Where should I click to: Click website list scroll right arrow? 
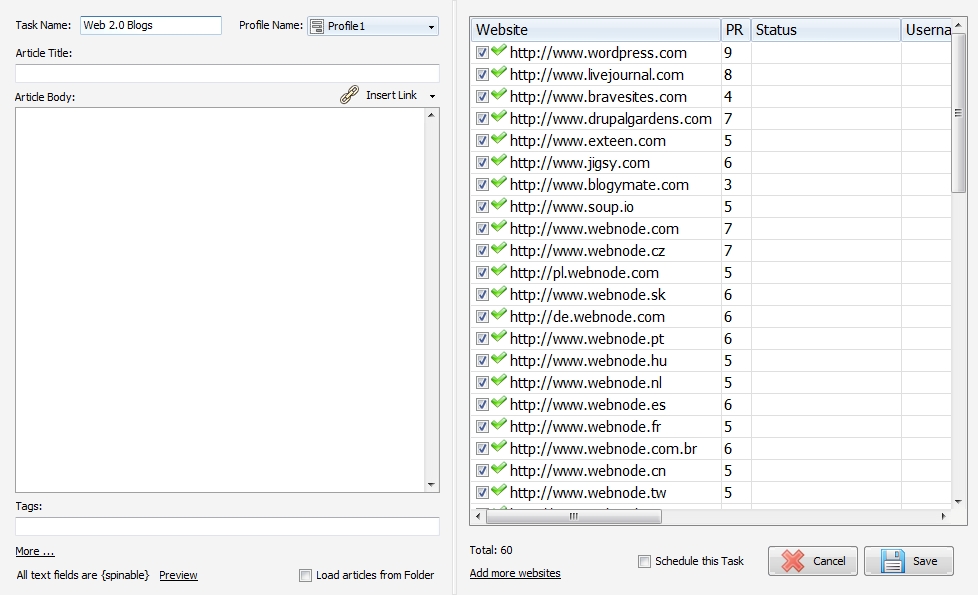click(943, 516)
